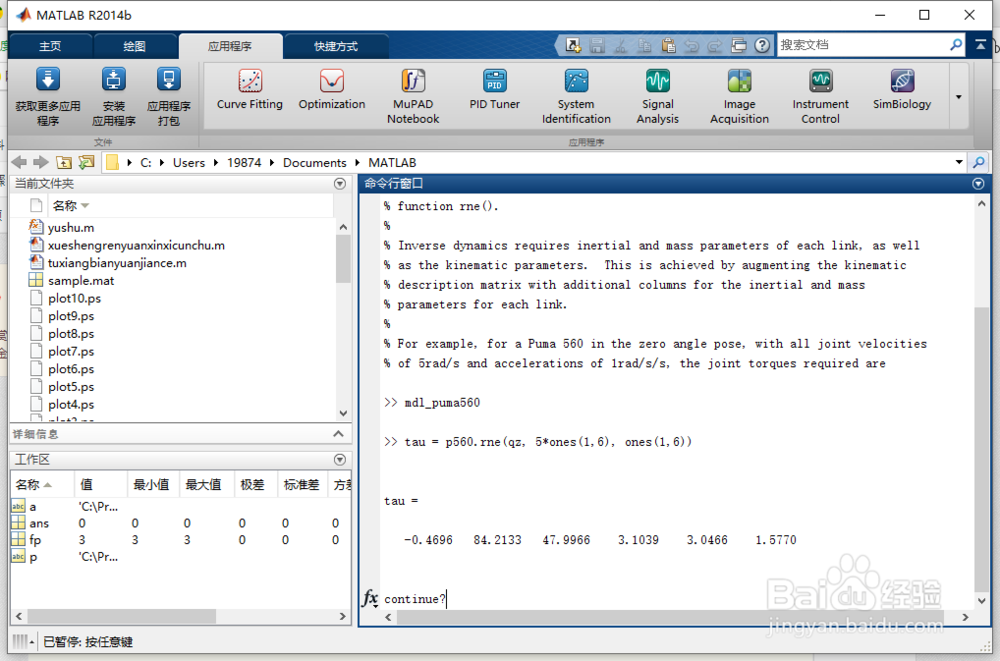Open the System Identification app
This screenshot has width=1000, height=661.
coord(576,96)
